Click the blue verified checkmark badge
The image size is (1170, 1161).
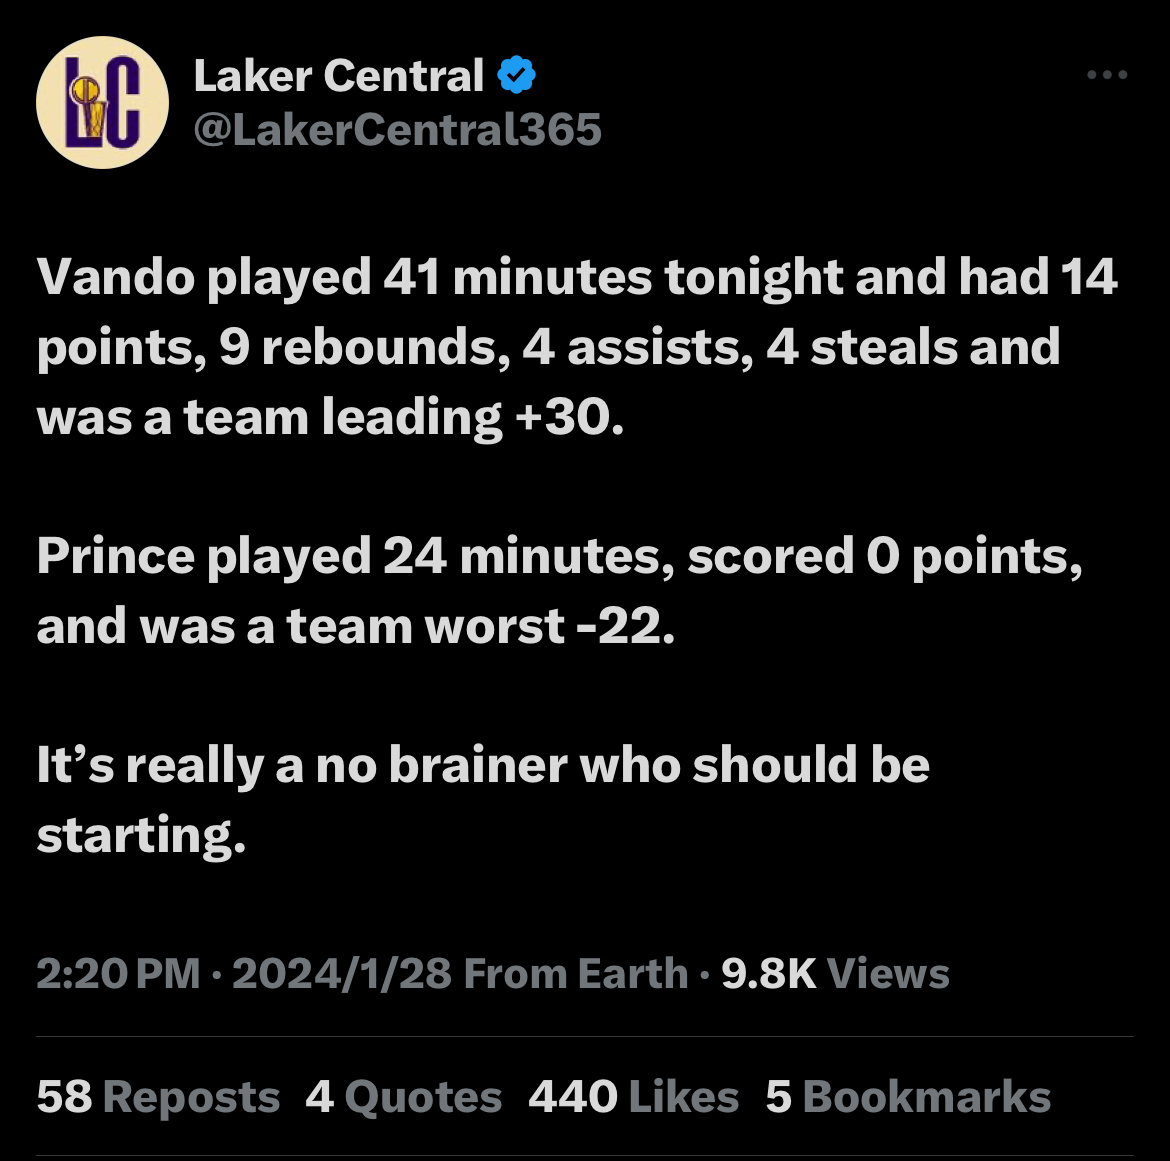[x=516, y=75]
